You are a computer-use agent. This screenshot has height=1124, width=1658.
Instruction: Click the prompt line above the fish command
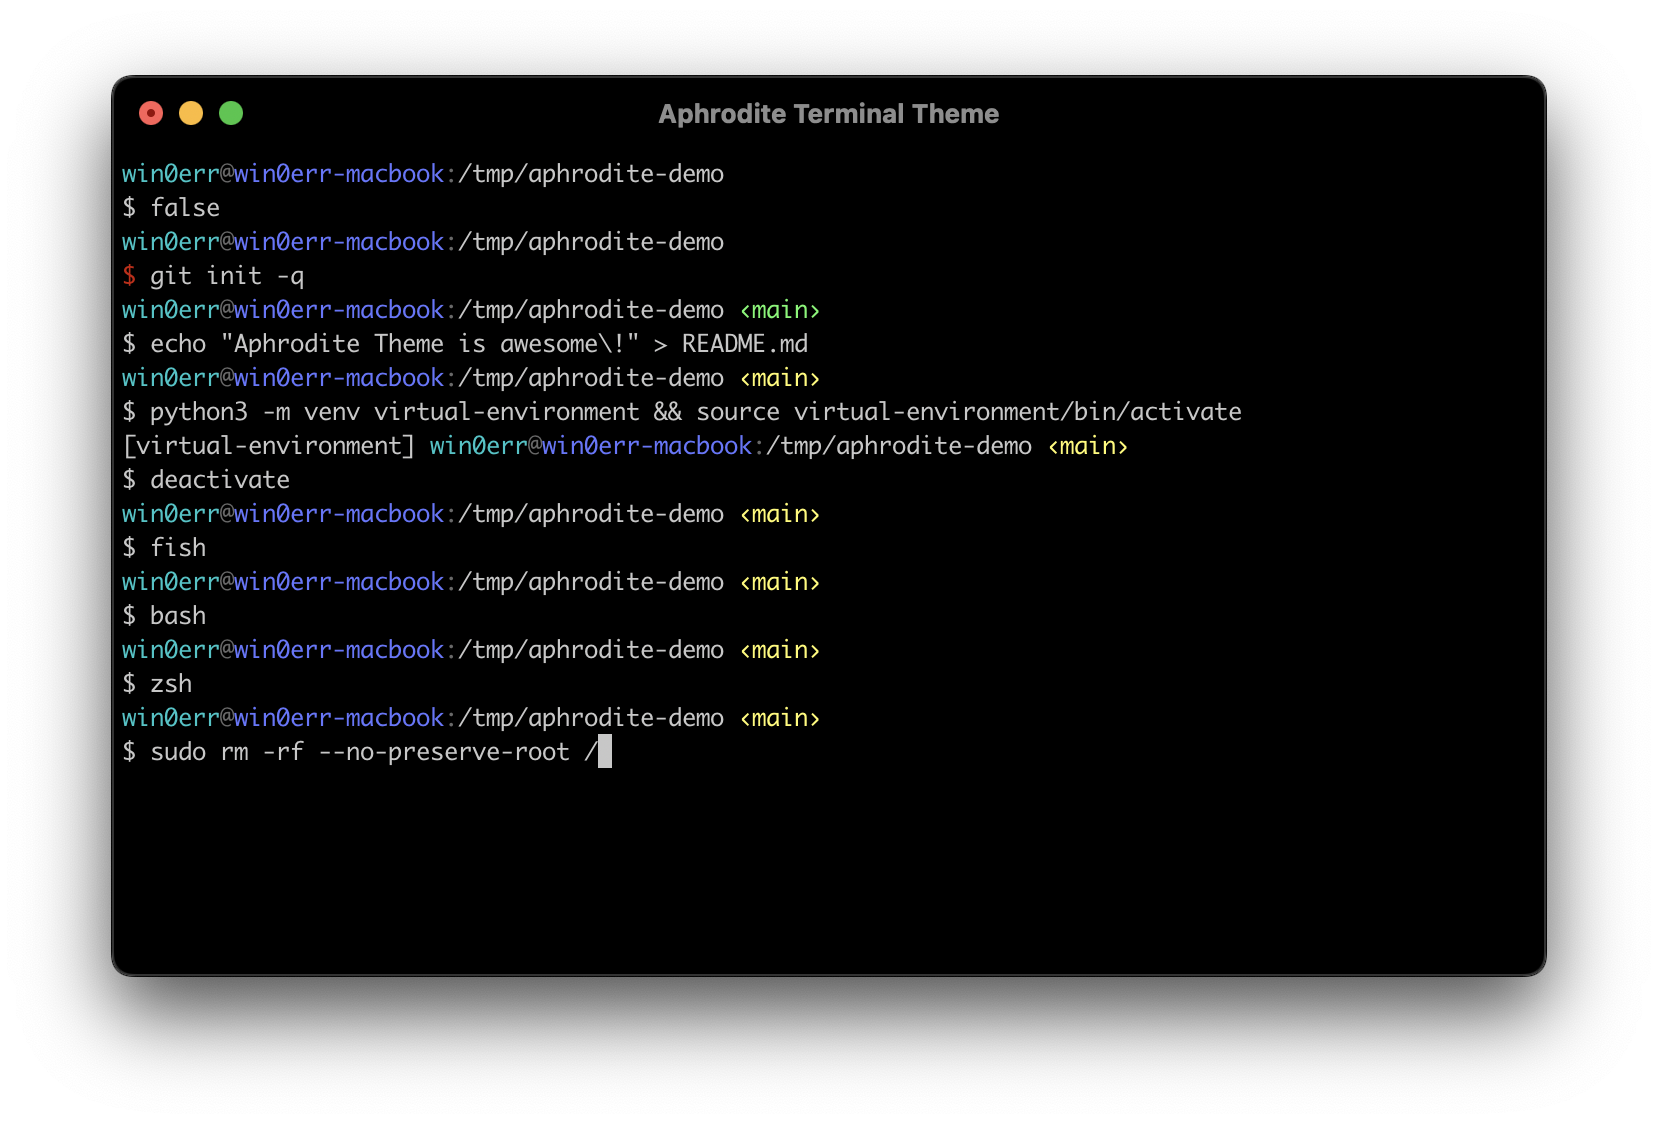click(471, 514)
